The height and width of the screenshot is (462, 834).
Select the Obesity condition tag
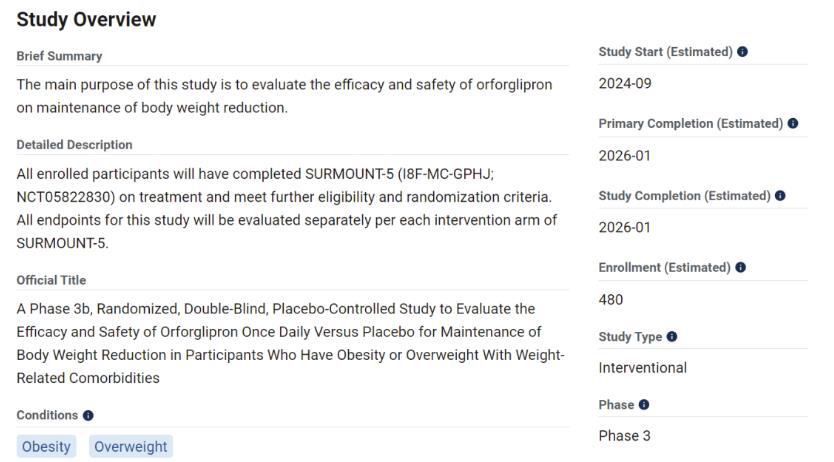click(46, 446)
